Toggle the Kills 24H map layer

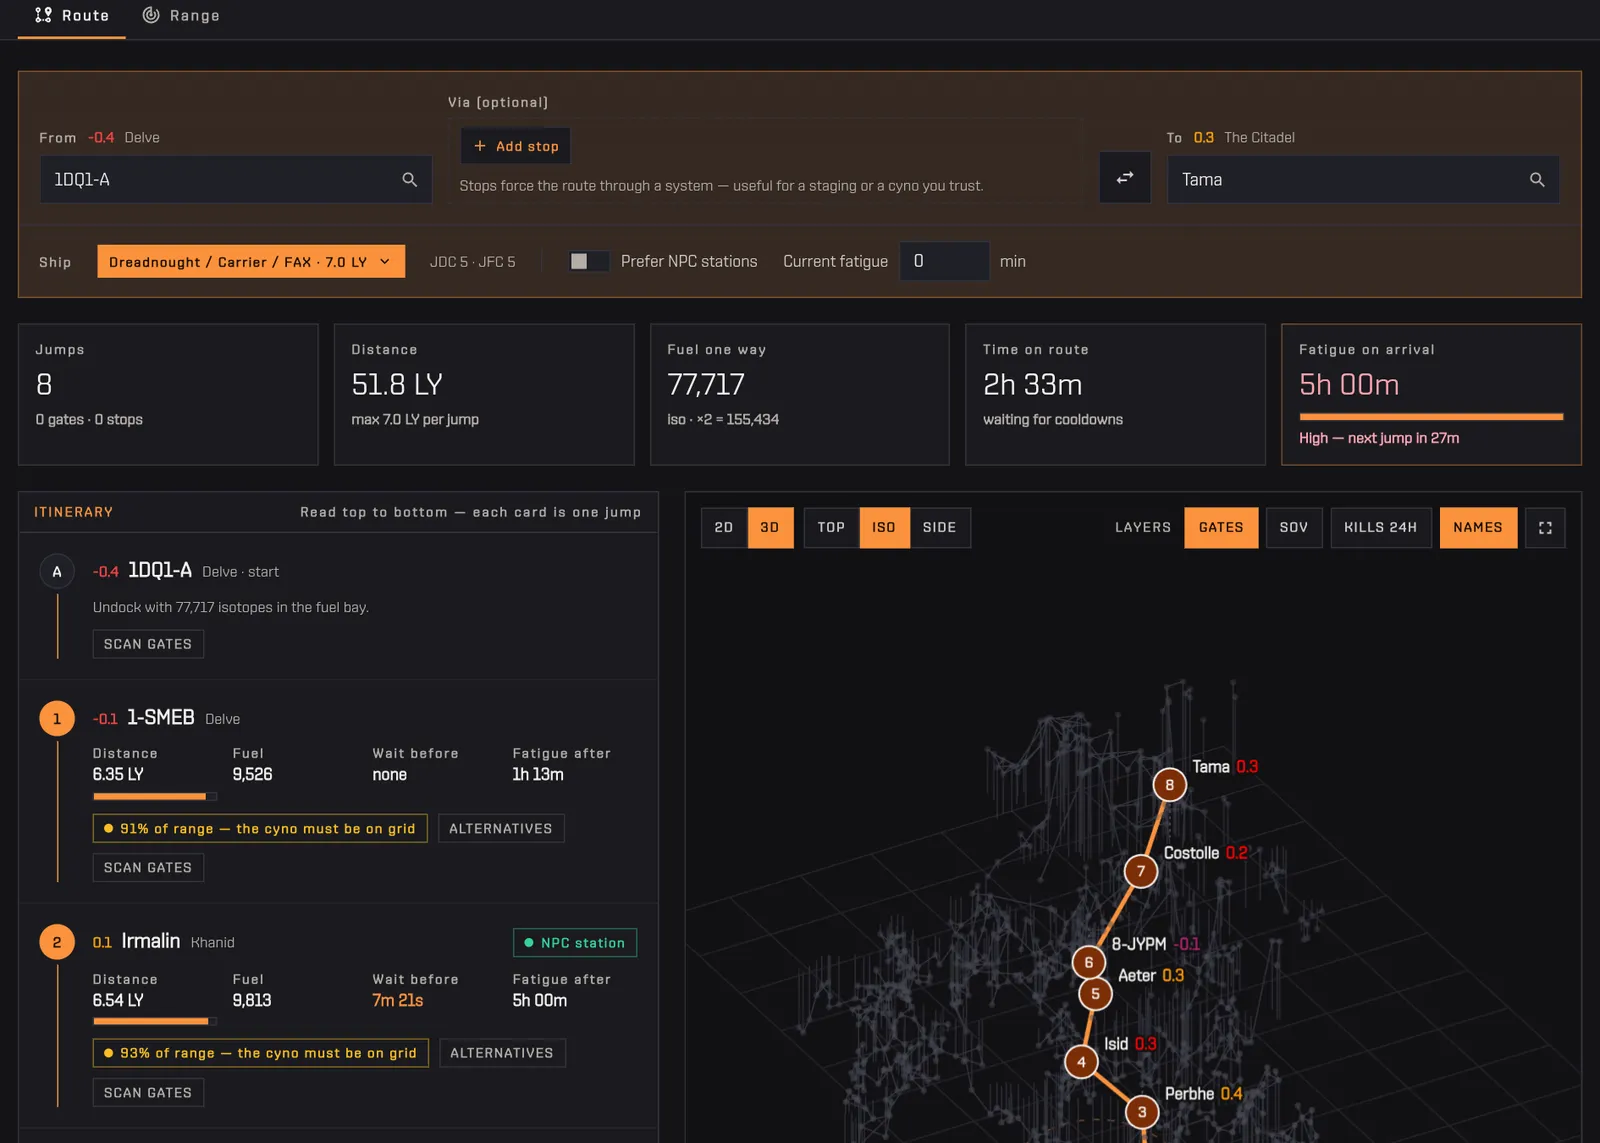tap(1381, 528)
